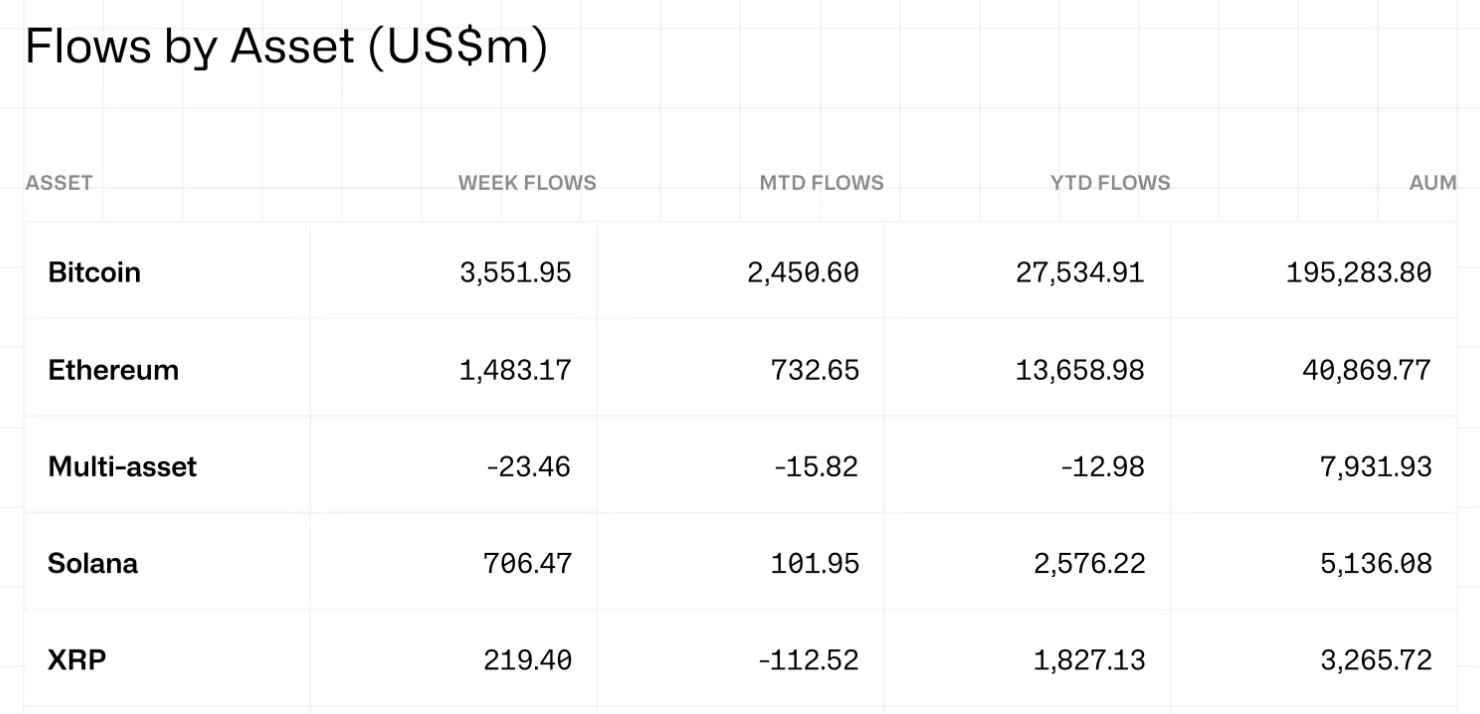Screen dimensions: 1480x714
Task: Click the MTD FLOWS column header
Action: 821,183
